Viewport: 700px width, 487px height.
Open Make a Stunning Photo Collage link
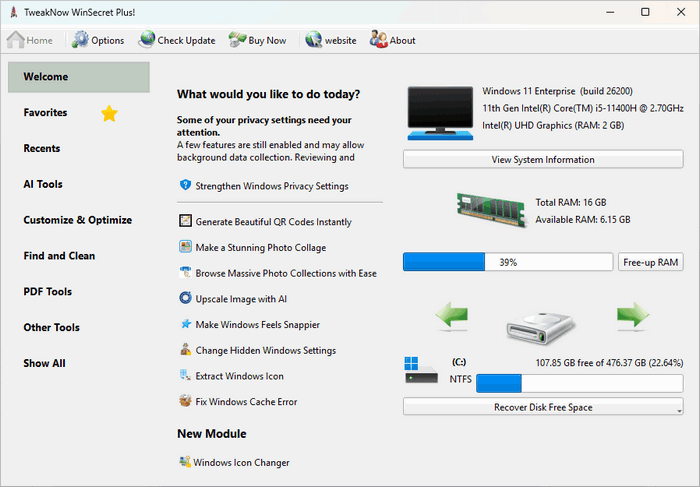(x=261, y=248)
